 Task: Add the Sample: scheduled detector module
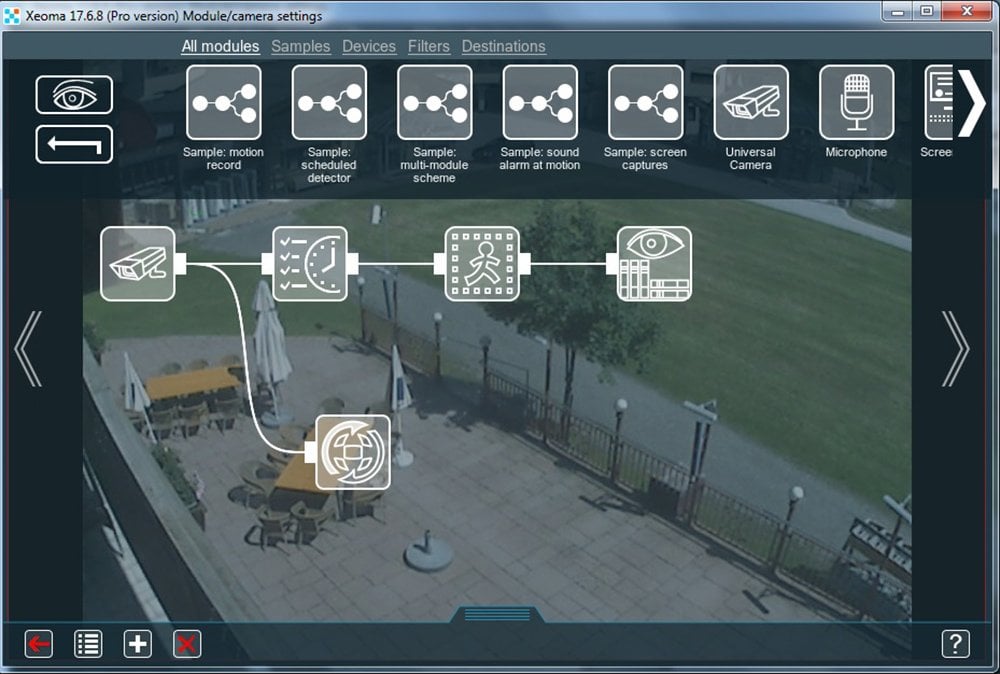click(329, 102)
